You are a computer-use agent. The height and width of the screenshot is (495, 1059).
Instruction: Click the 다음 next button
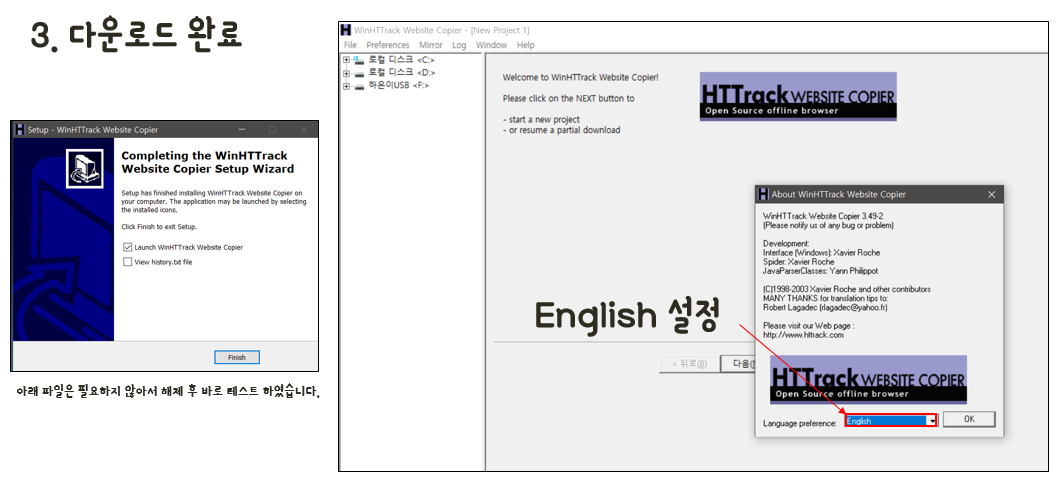point(738,364)
